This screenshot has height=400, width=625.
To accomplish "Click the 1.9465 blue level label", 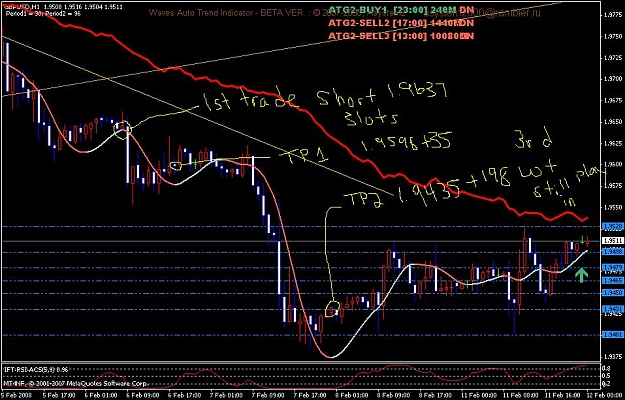I will point(613,280).
